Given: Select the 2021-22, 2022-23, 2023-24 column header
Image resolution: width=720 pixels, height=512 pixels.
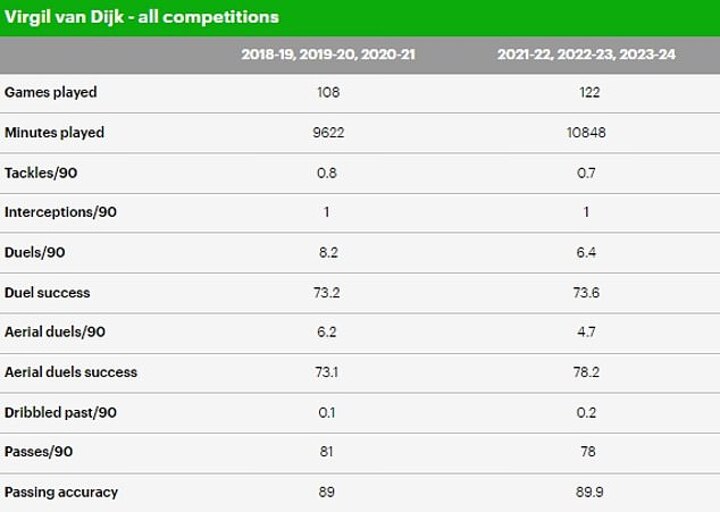Looking at the screenshot, I should [x=586, y=54].
